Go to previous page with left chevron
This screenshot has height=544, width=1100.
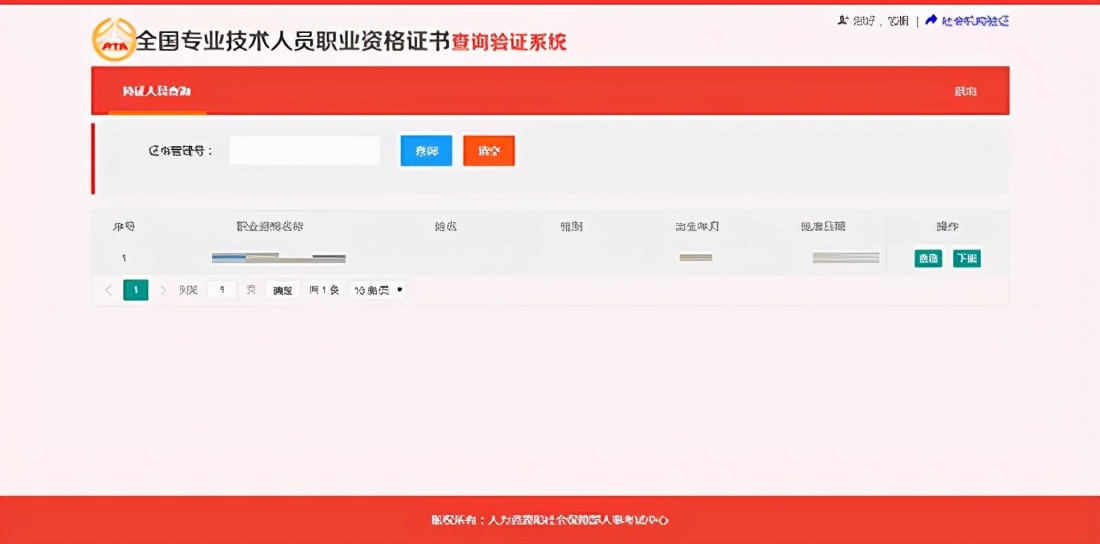point(109,290)
